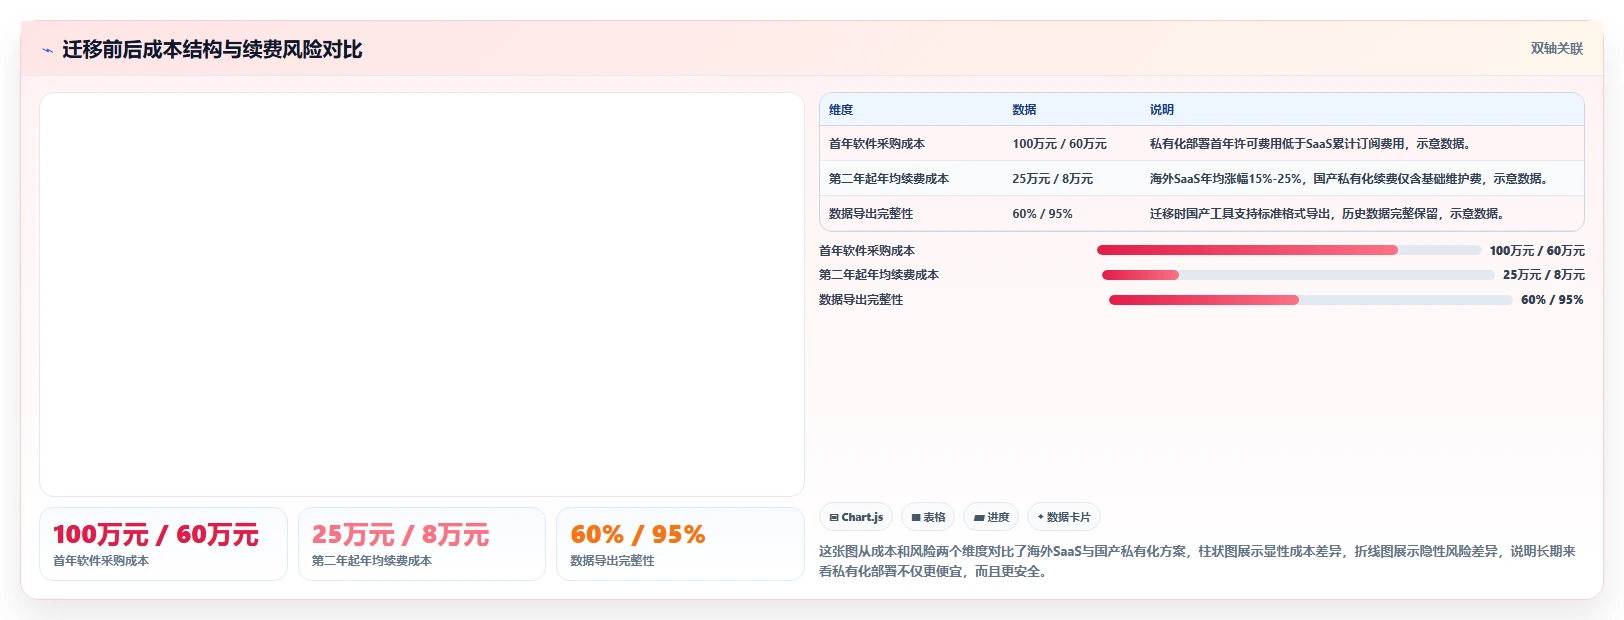Click table cell 数据导出完整性
Viewport: 1624px width, 620px height.
(871, 214)
